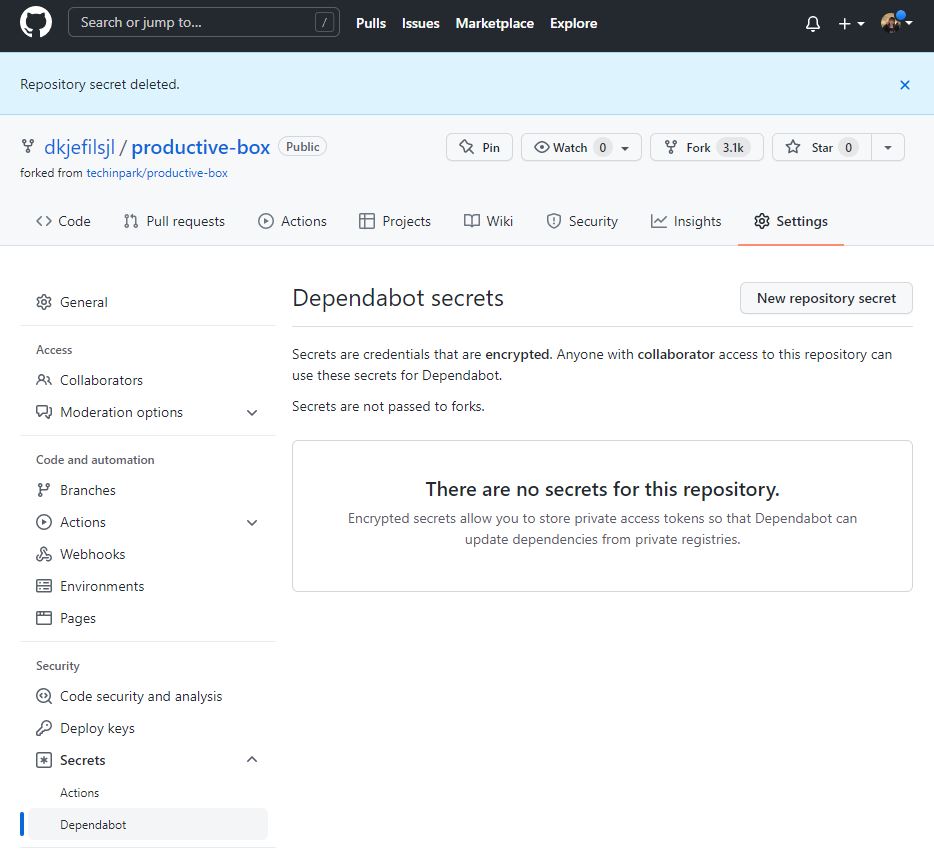This screenshot has width=934, height=856.
Task: Click the Collaborators people icon
Action: click(x=43, y=380)
